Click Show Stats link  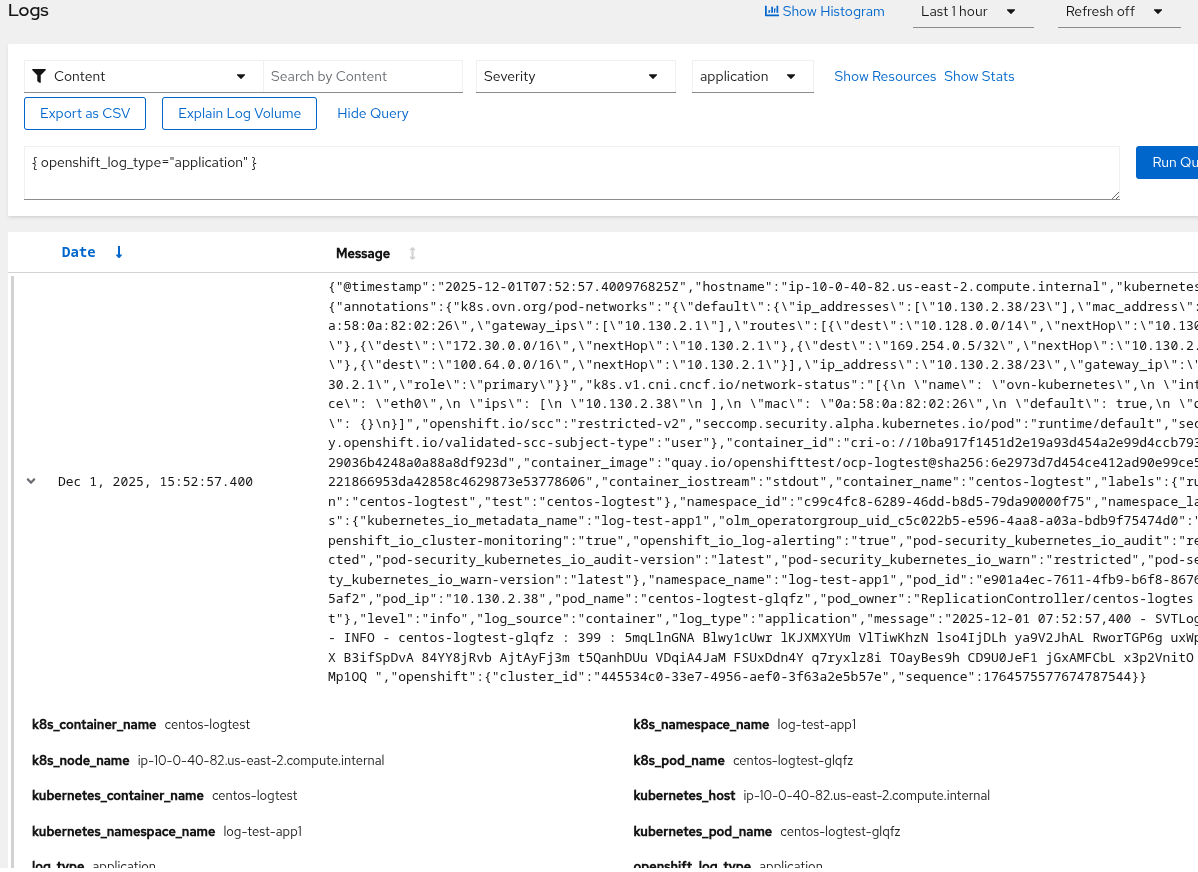[979, 76]
